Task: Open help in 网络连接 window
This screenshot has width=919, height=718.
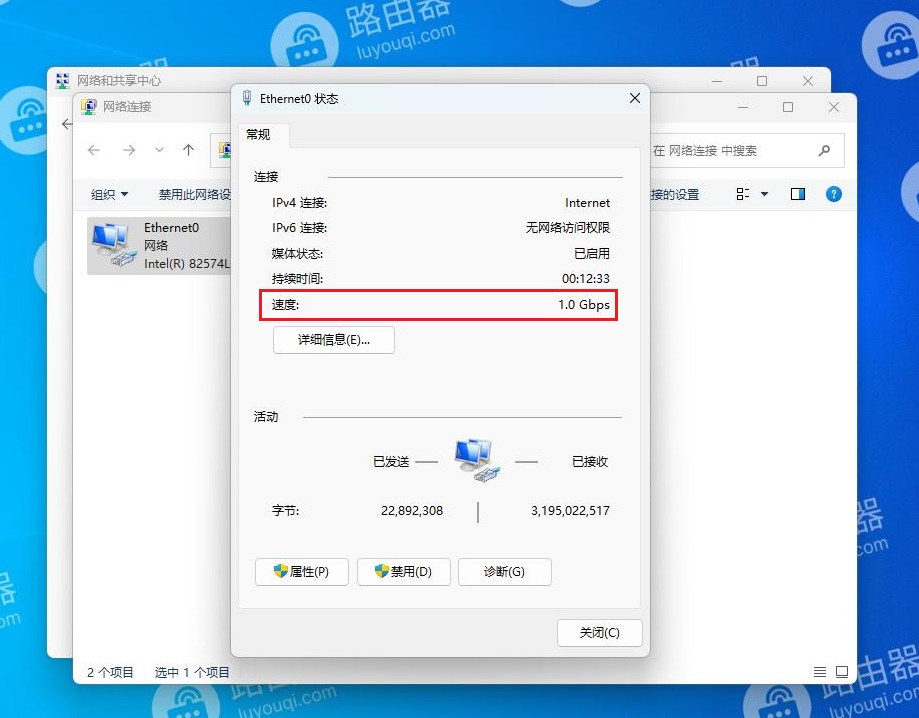Action: pyautogui.click(x=833, y=194)
